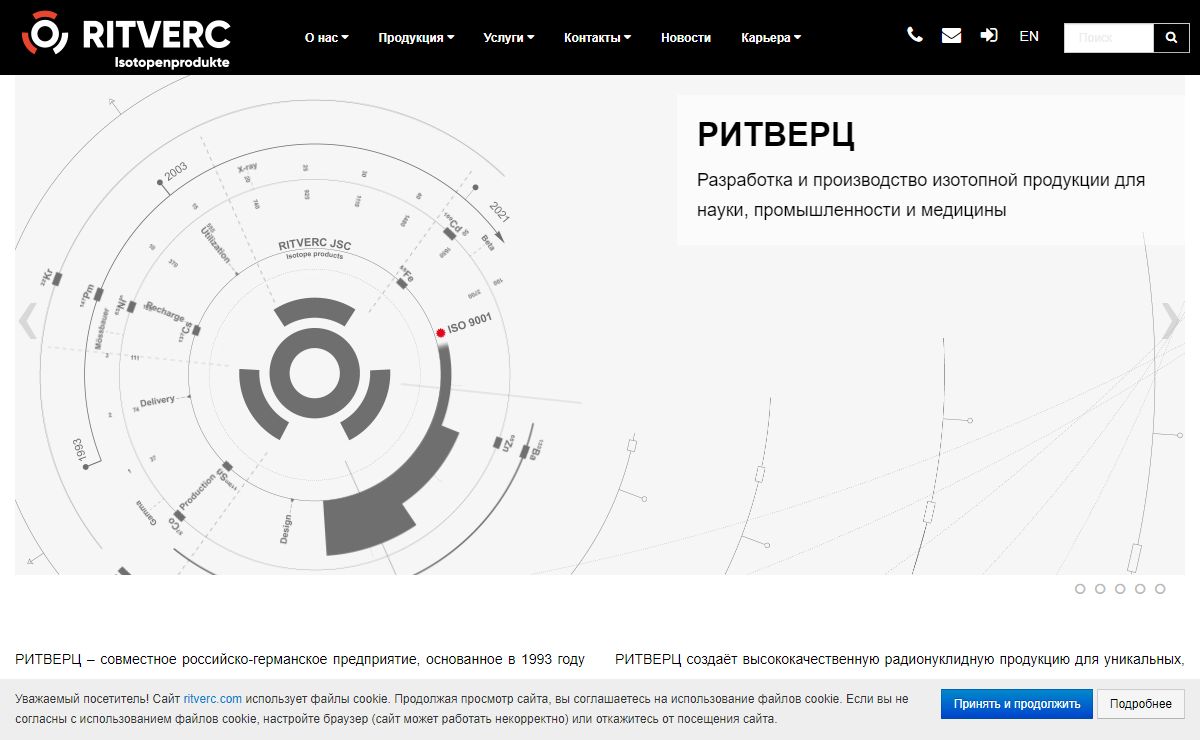Open the Карьера dropdown menu

point(771,38)
